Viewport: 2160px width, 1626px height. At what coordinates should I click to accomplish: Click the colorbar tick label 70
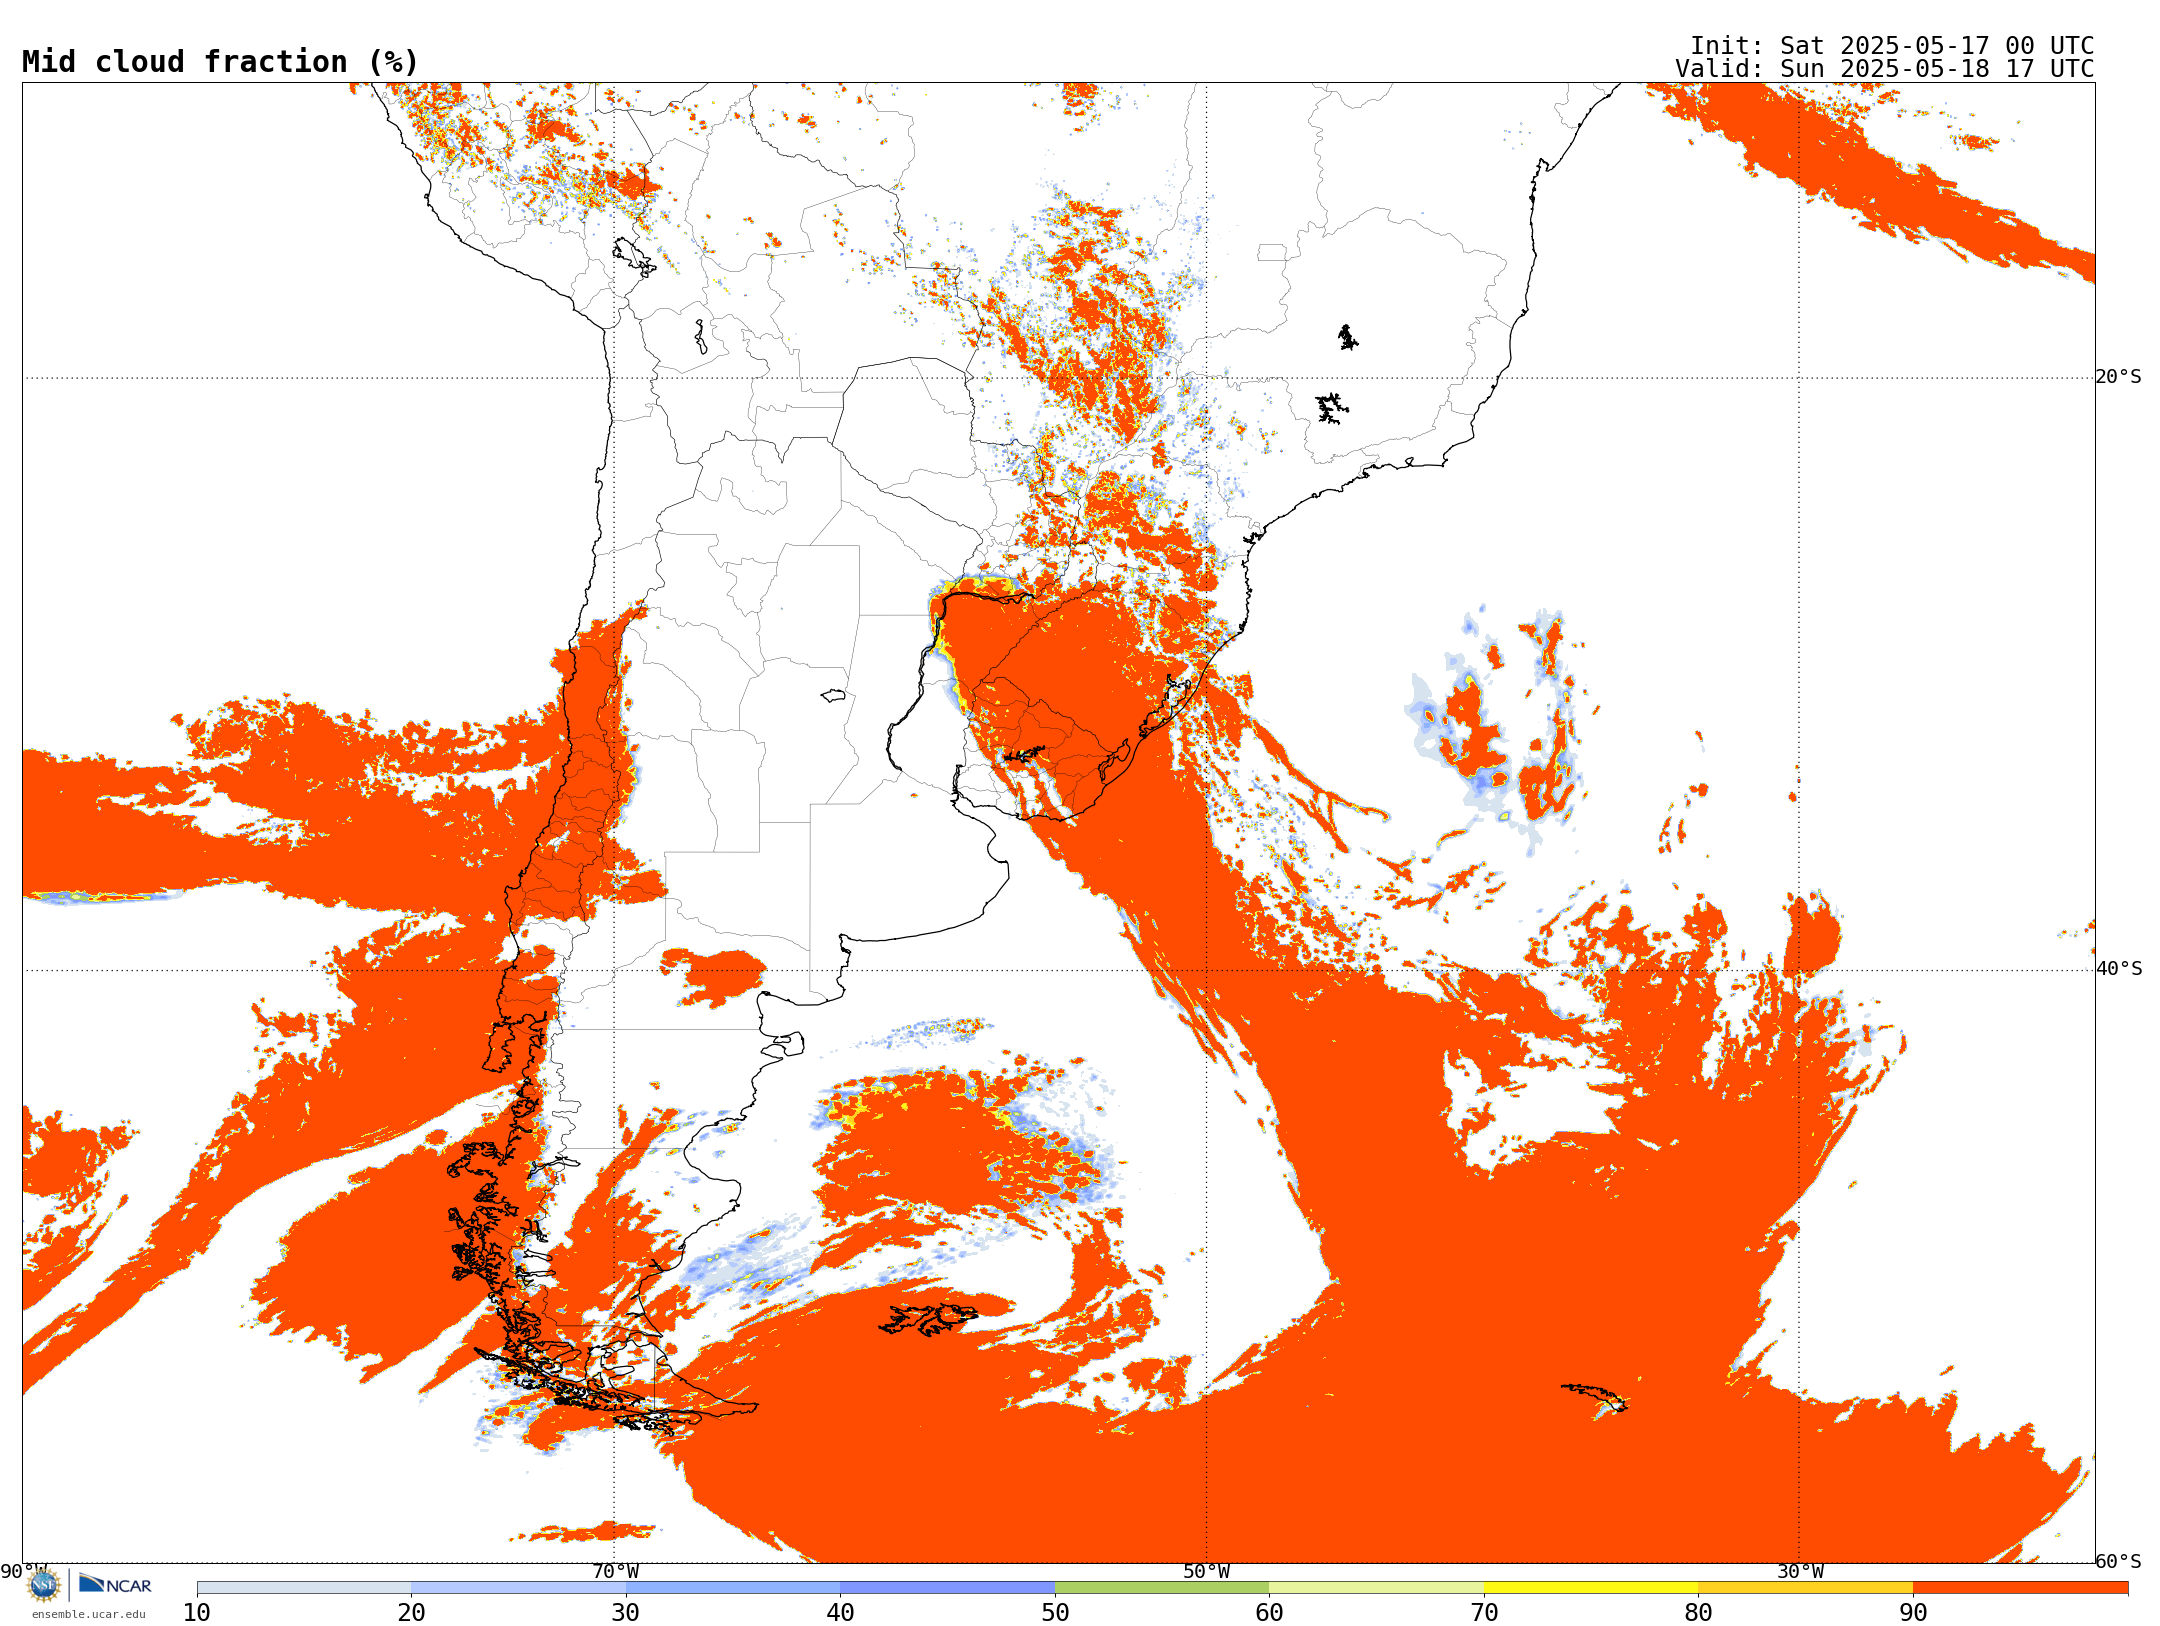point(1484,1613)
